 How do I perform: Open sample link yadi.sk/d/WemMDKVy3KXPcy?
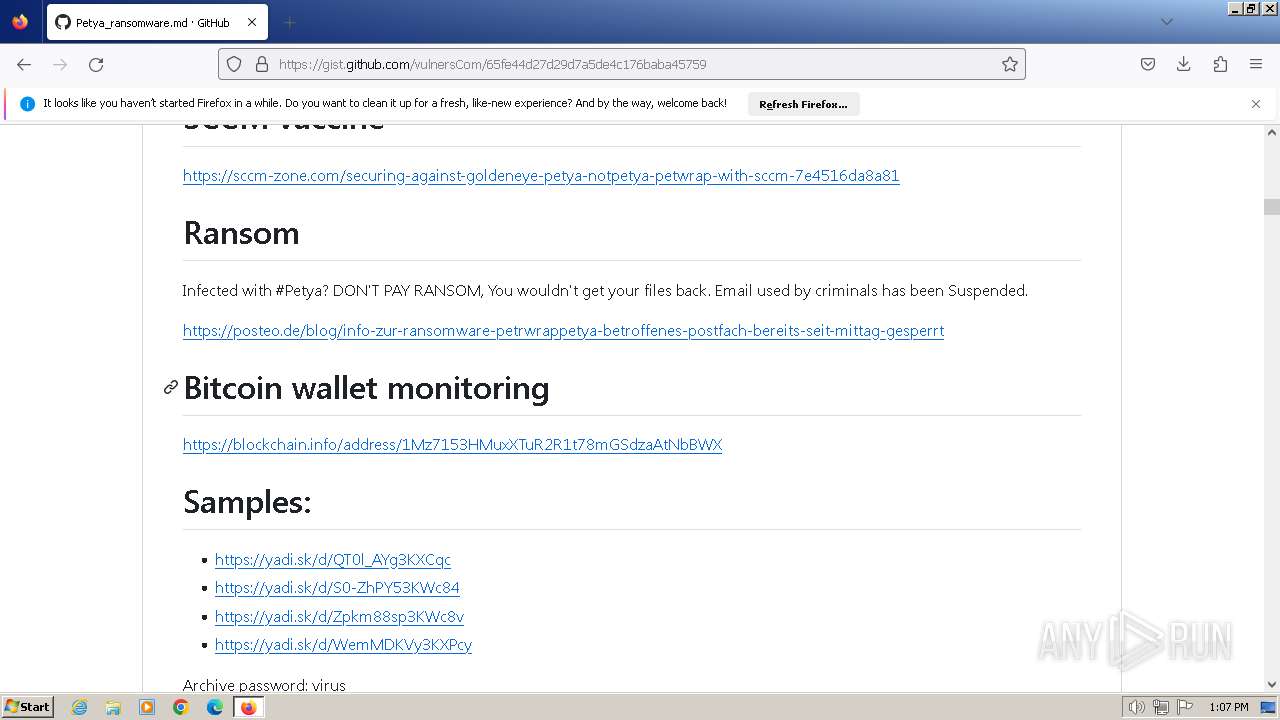pyautogui.click(x=343, y=645)
